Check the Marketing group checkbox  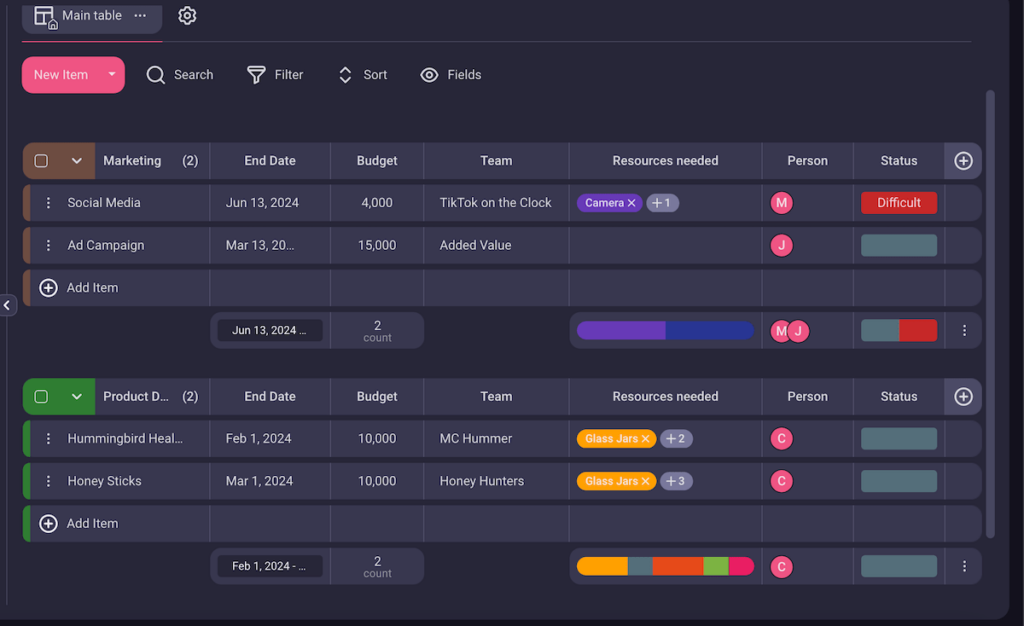point(41,160)
